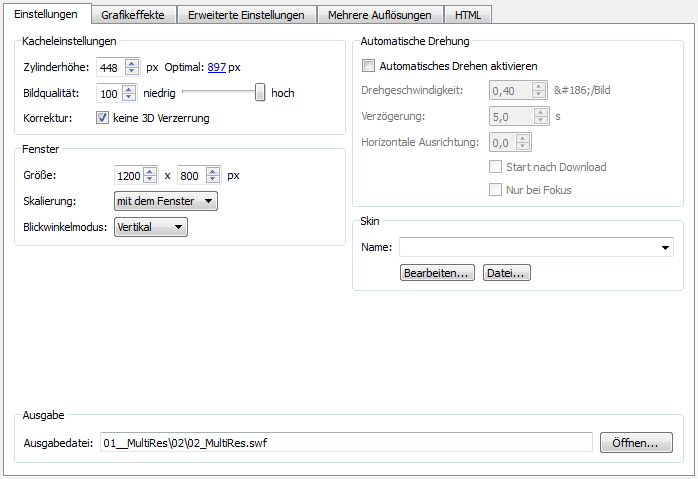Screen dimensions: 698x479
Task: Switch to the Grafikeffekte tab
Action: click(x=132, y=15)
